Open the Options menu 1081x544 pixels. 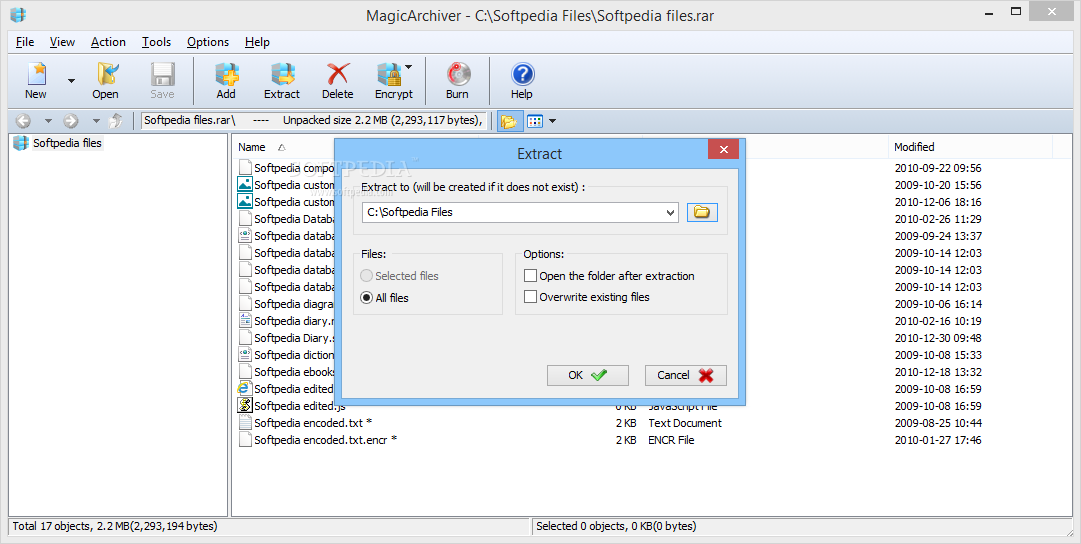(208, 42)
